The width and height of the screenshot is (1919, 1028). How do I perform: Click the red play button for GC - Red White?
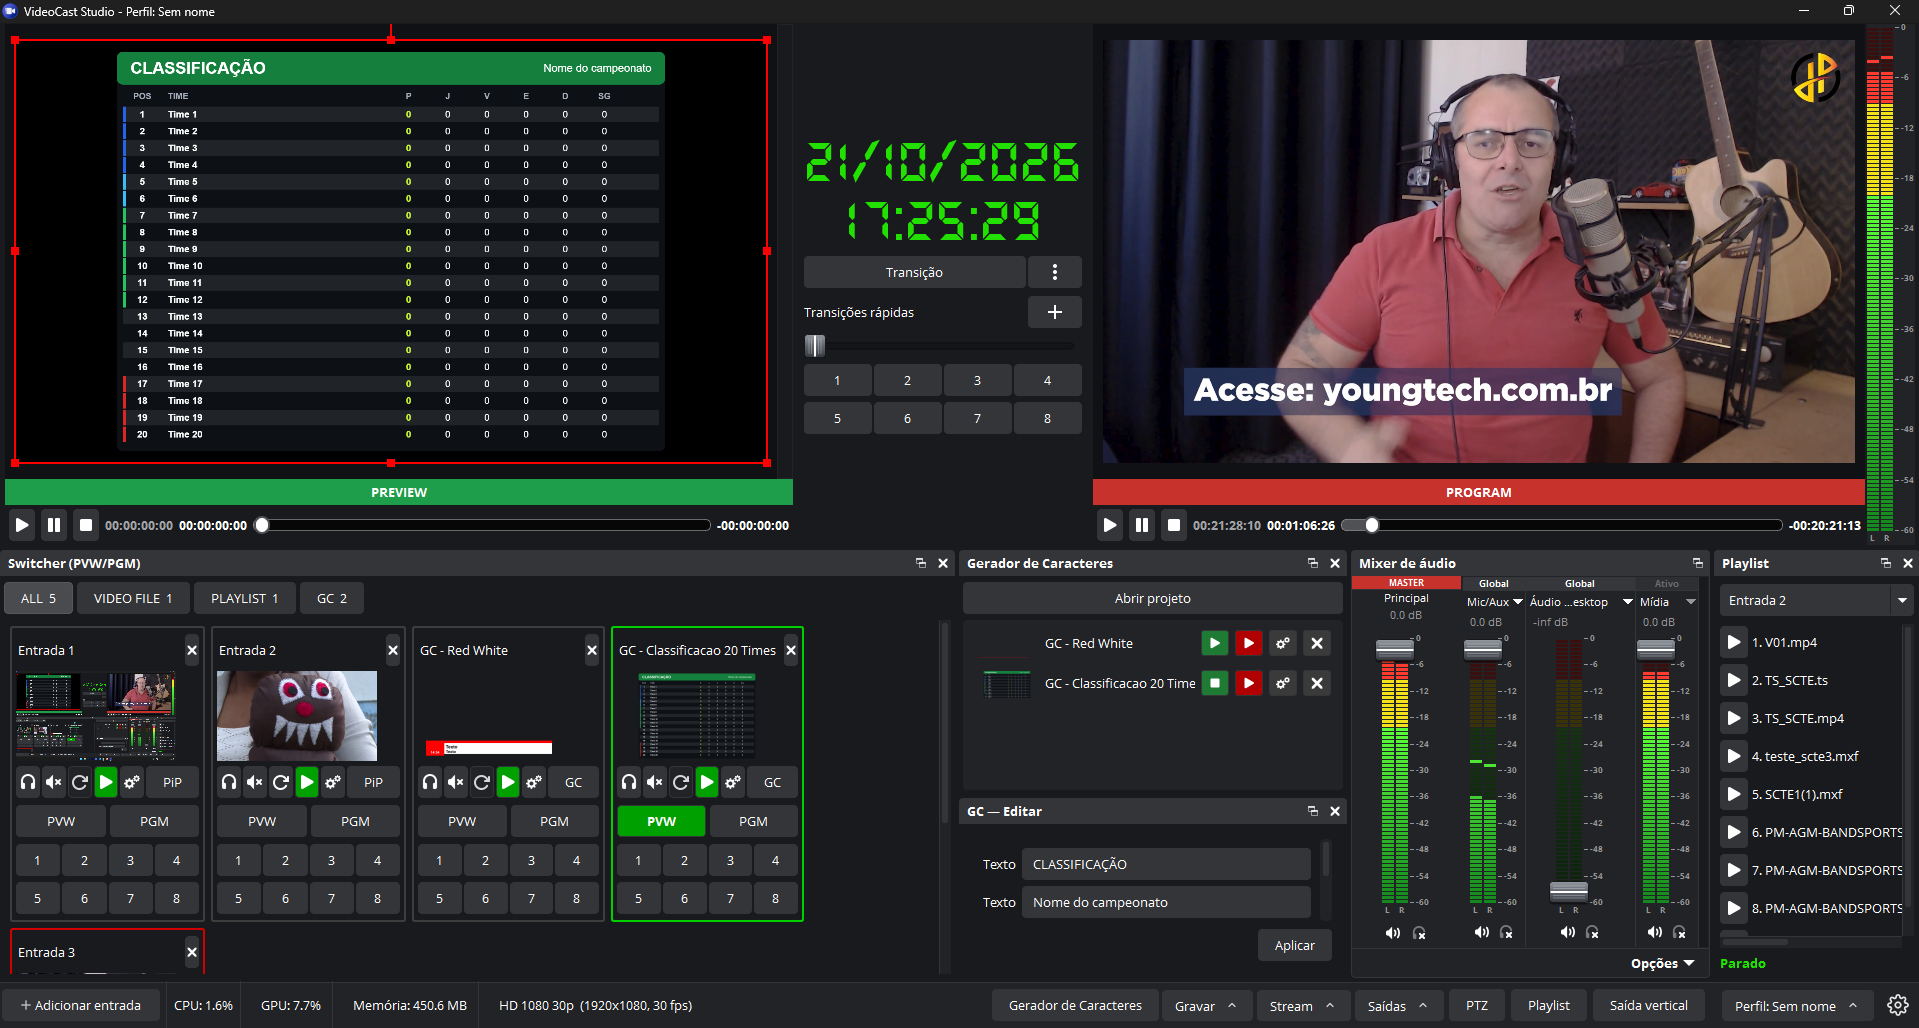1249,643
